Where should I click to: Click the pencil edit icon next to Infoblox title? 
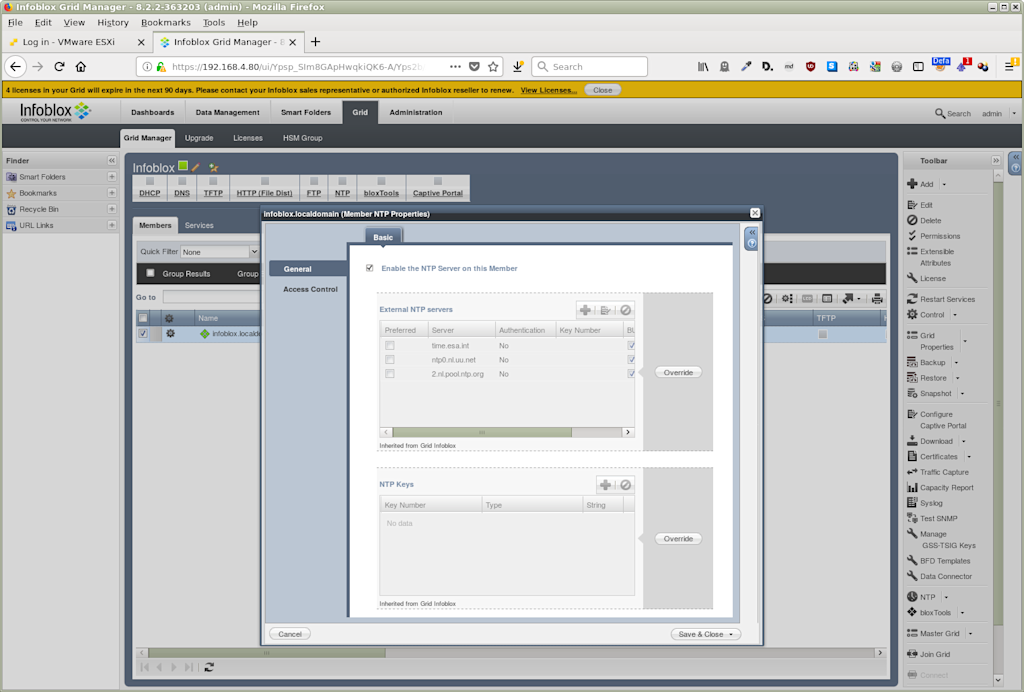click(195, 168)
